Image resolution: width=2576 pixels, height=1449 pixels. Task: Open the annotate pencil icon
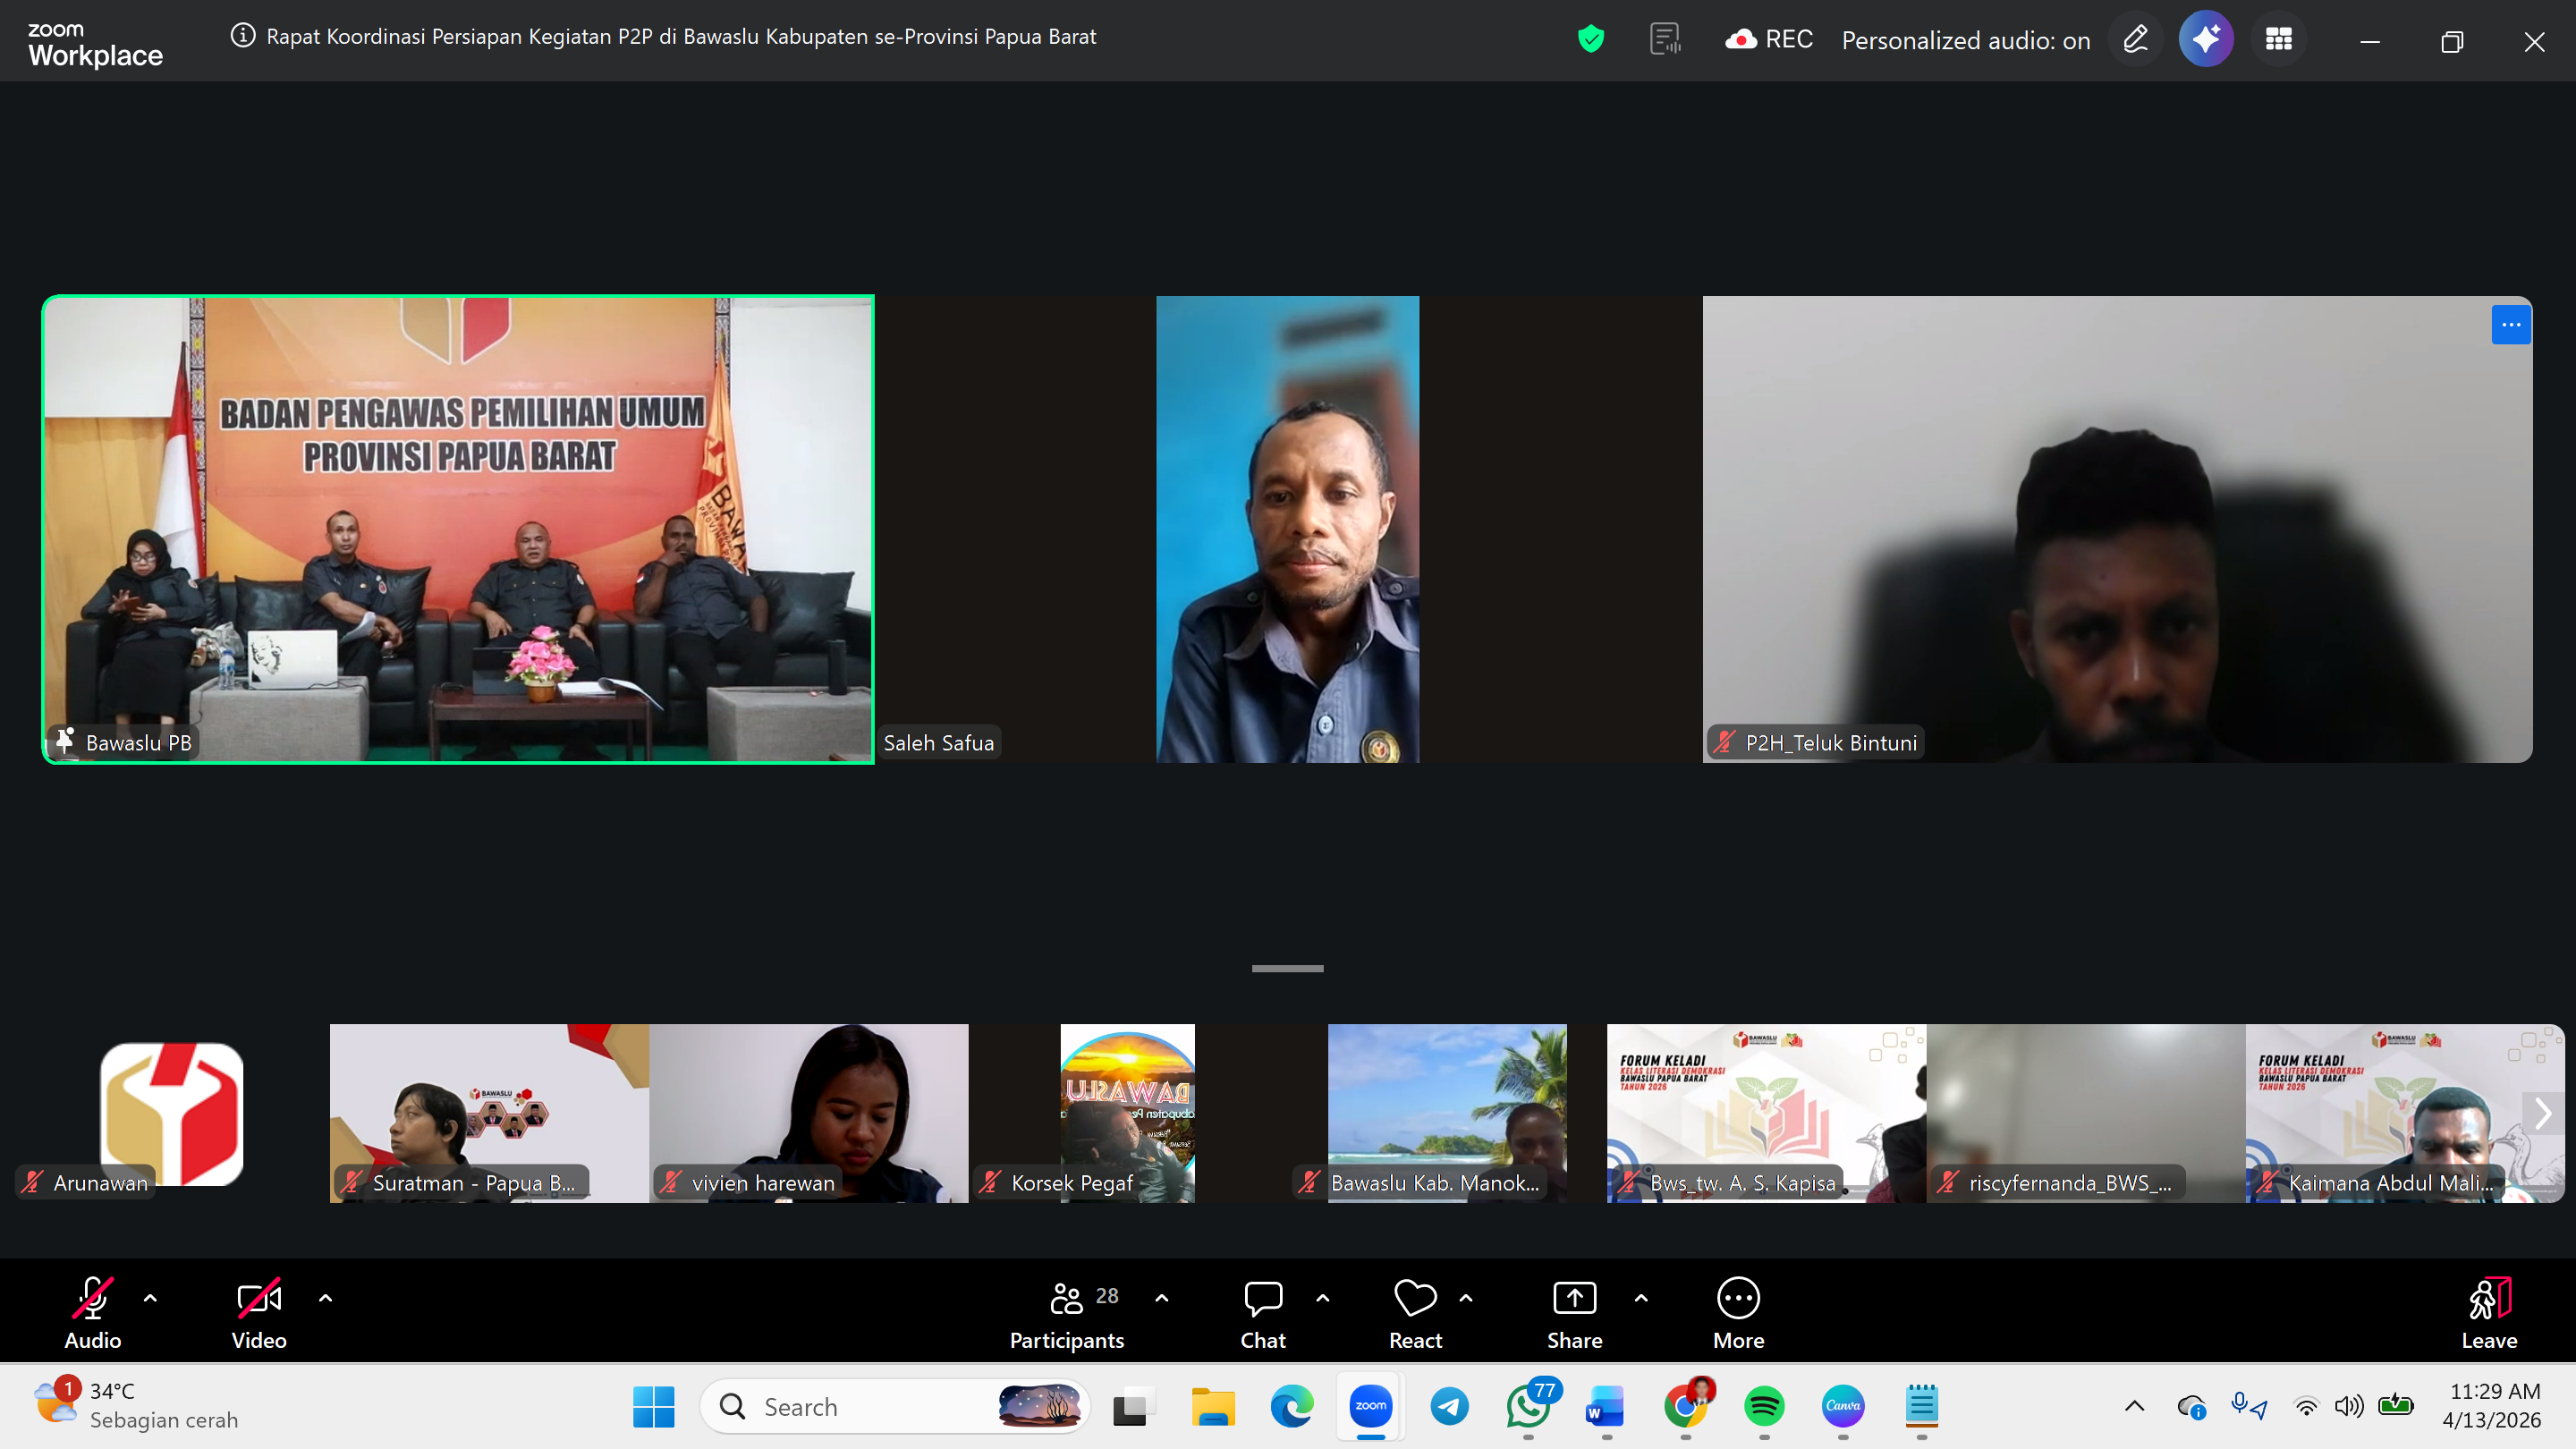2135,40
